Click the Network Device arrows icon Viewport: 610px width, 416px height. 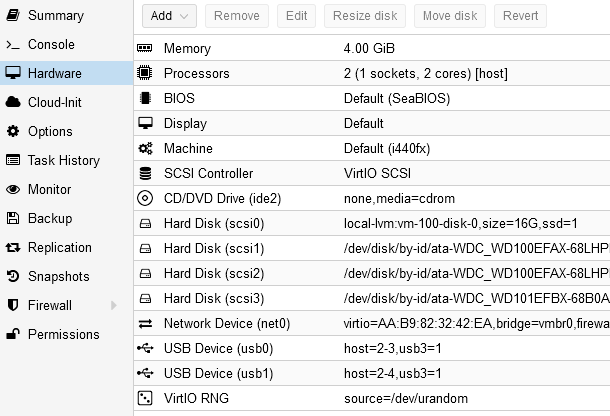point(145,323)
